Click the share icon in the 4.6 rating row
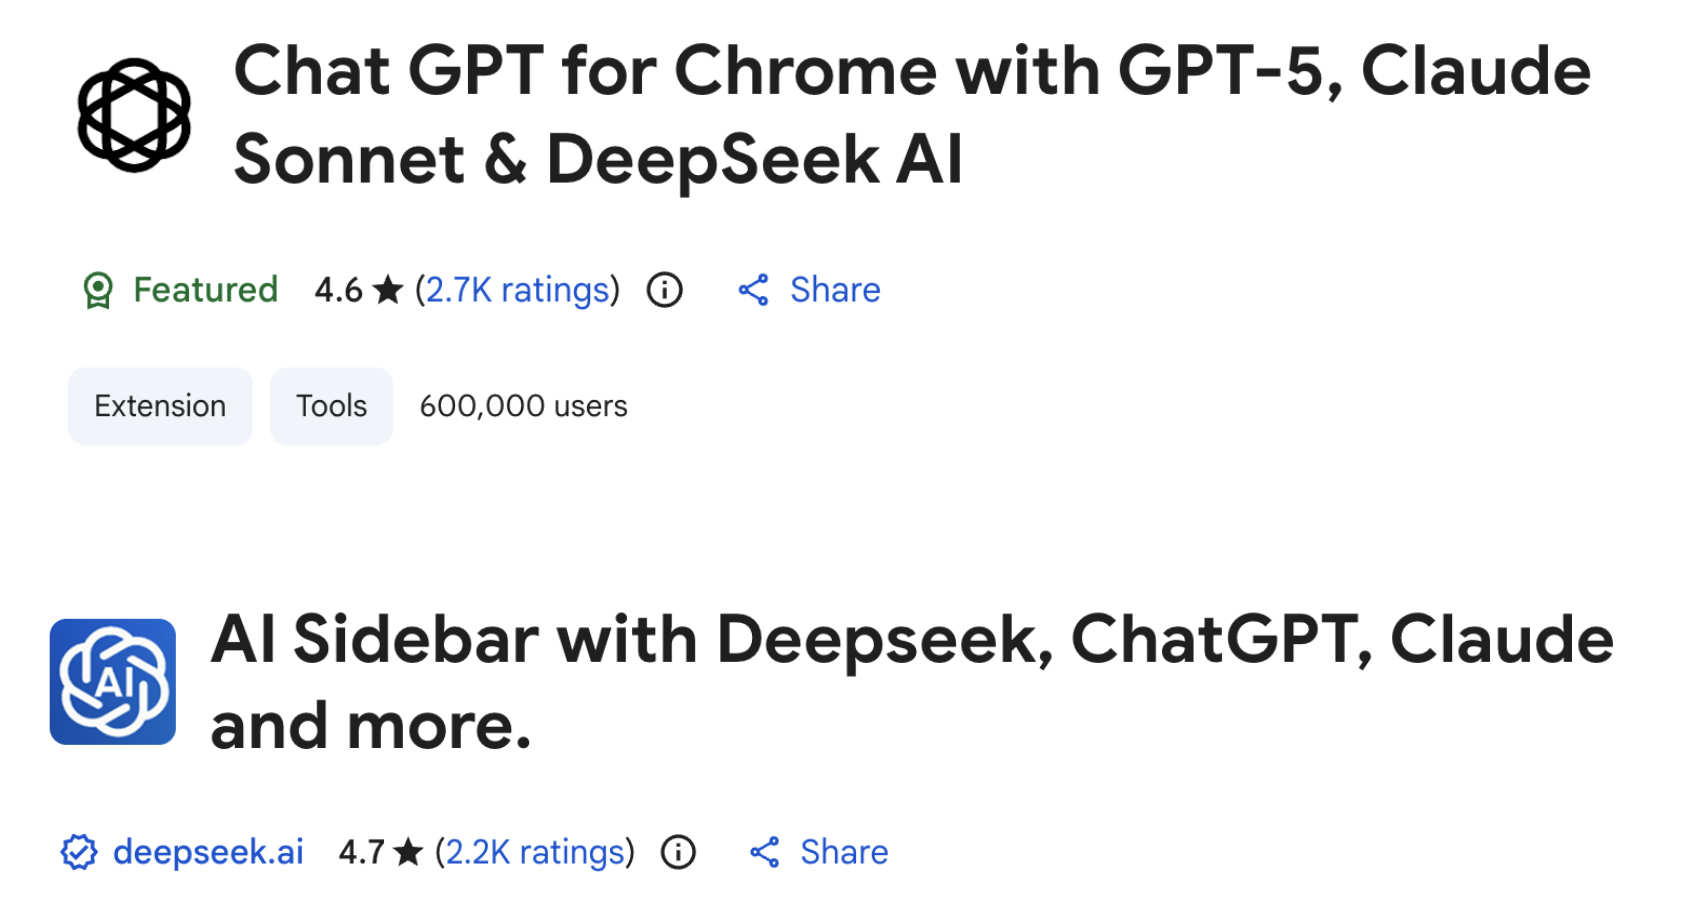 753,290
